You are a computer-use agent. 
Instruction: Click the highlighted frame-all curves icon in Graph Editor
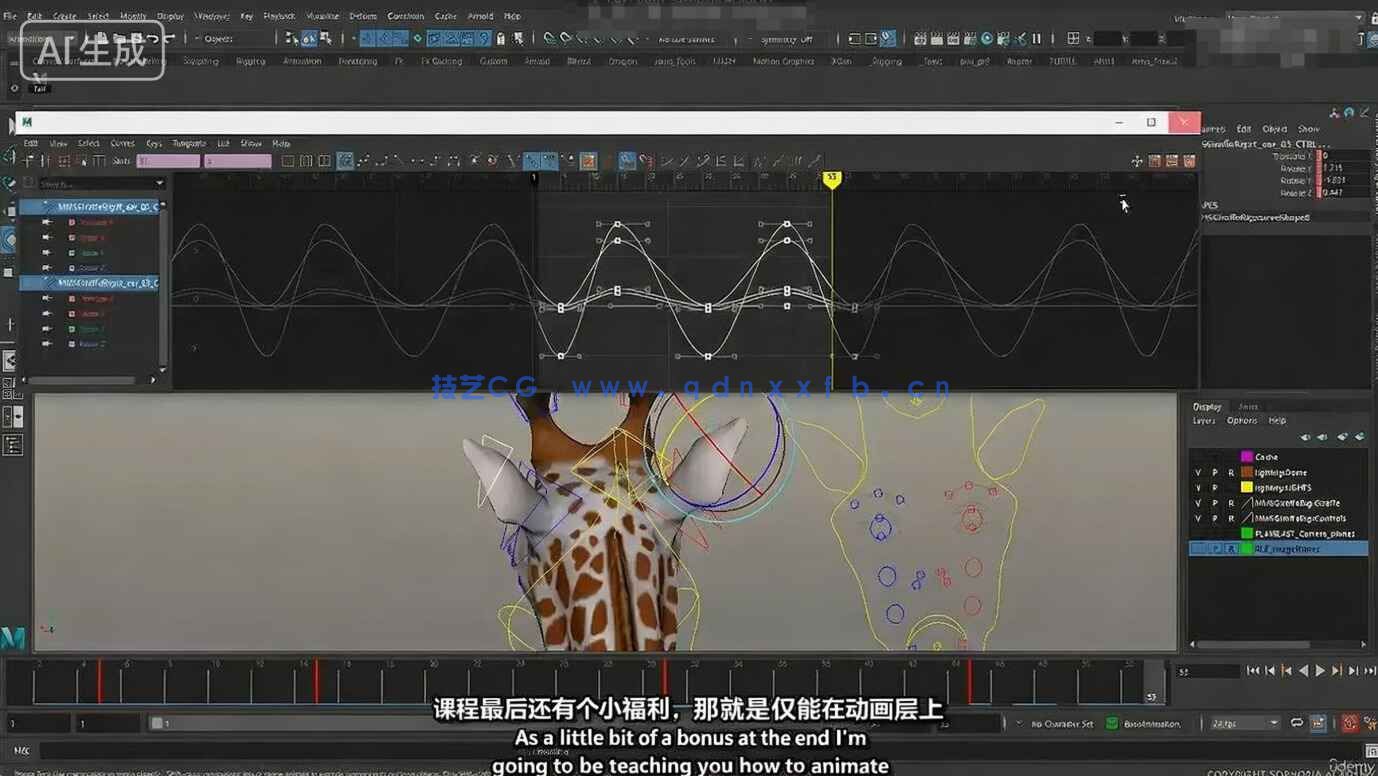click(x=345, y=161)
